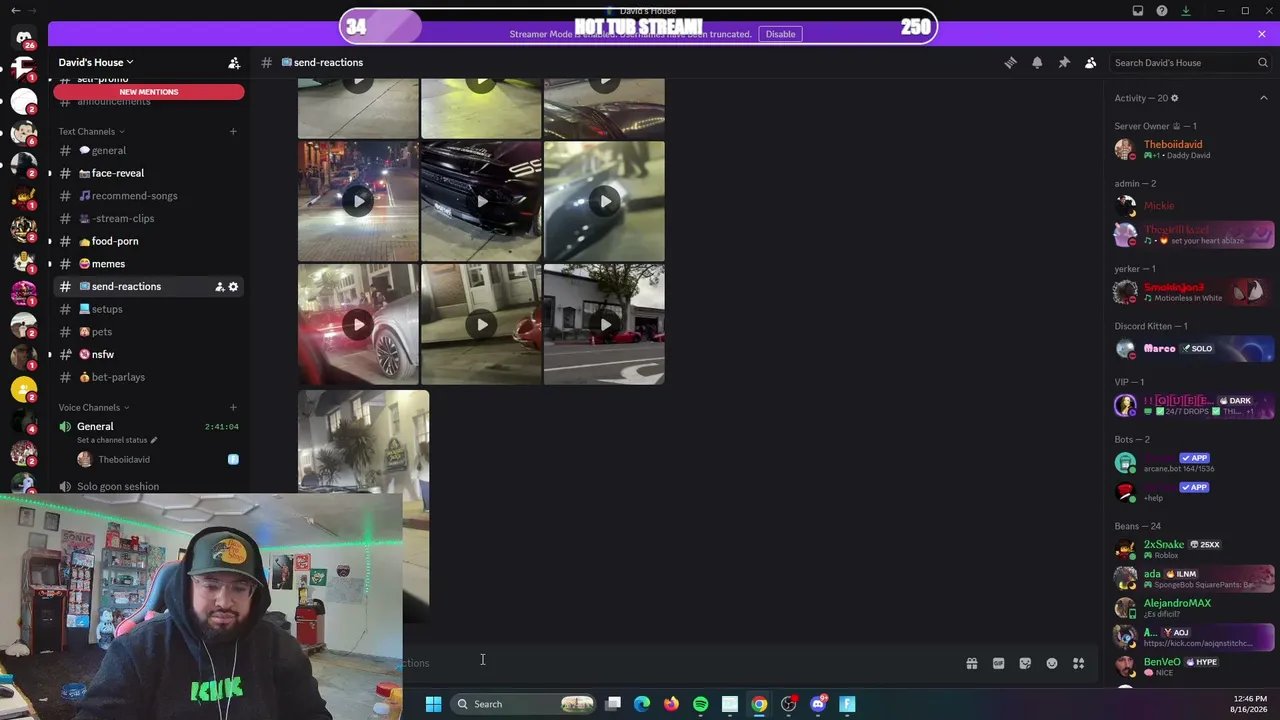
Task: Open the face-reveal channel
Action: pos(149,173)
